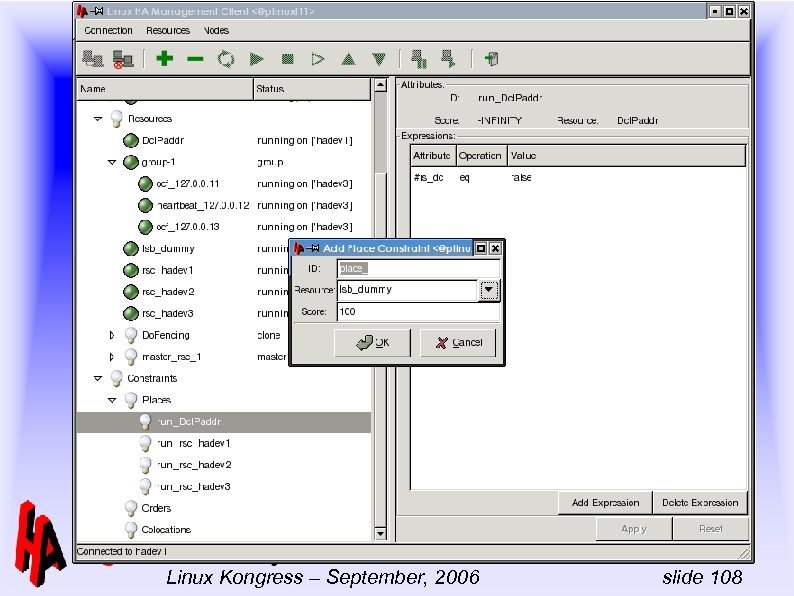Click the Delete Expression button
The image size is (794, 596).
pyautogui.click(x=700, y=503)
